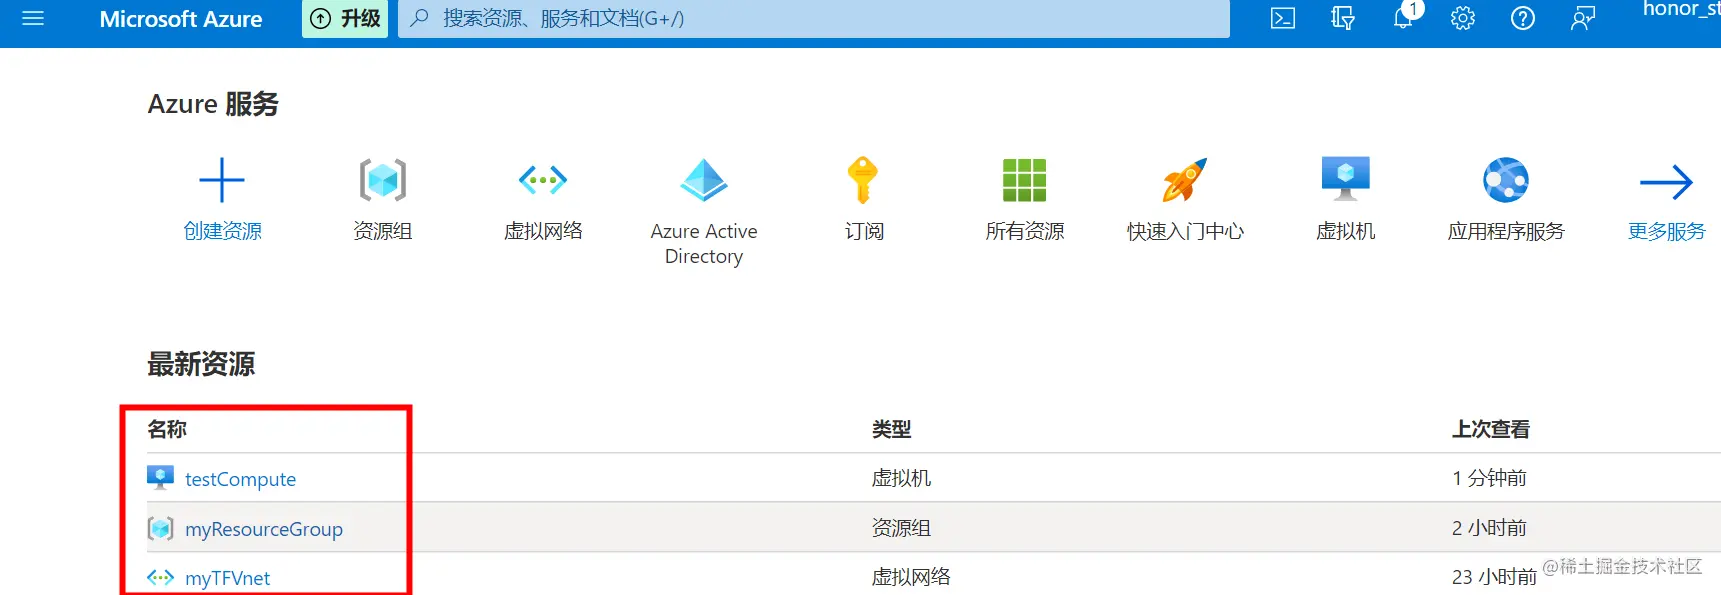Click 虚拟网络 type cell in myTFVnet row
The width and height of the screenshot is (1721, 595).
pos(911,577)
